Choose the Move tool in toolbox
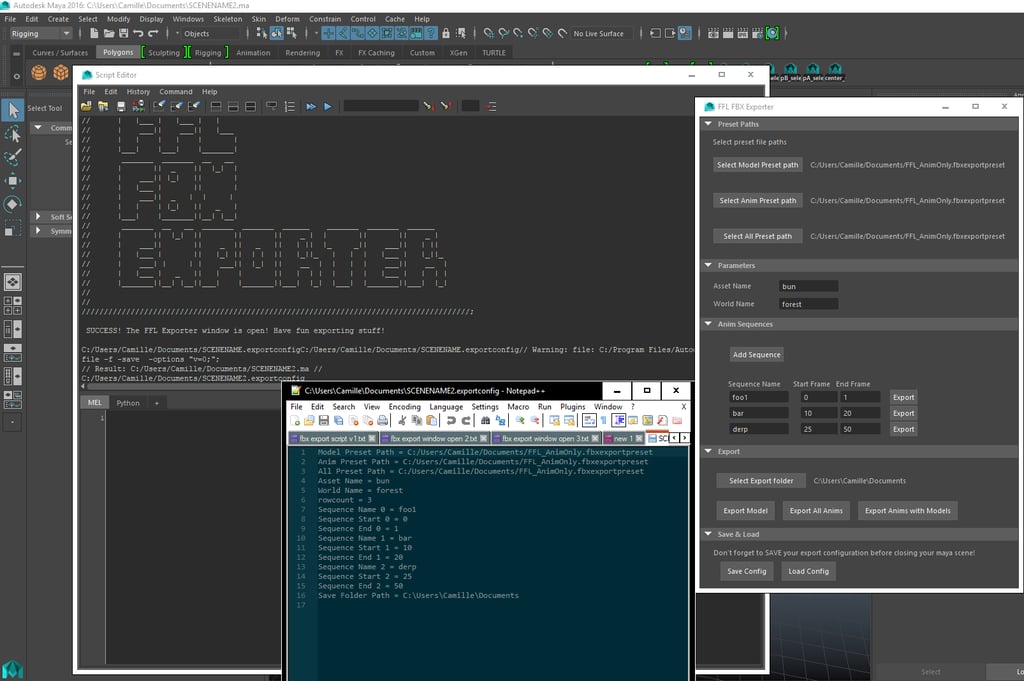1024x681 pixels. pos(13,181)
